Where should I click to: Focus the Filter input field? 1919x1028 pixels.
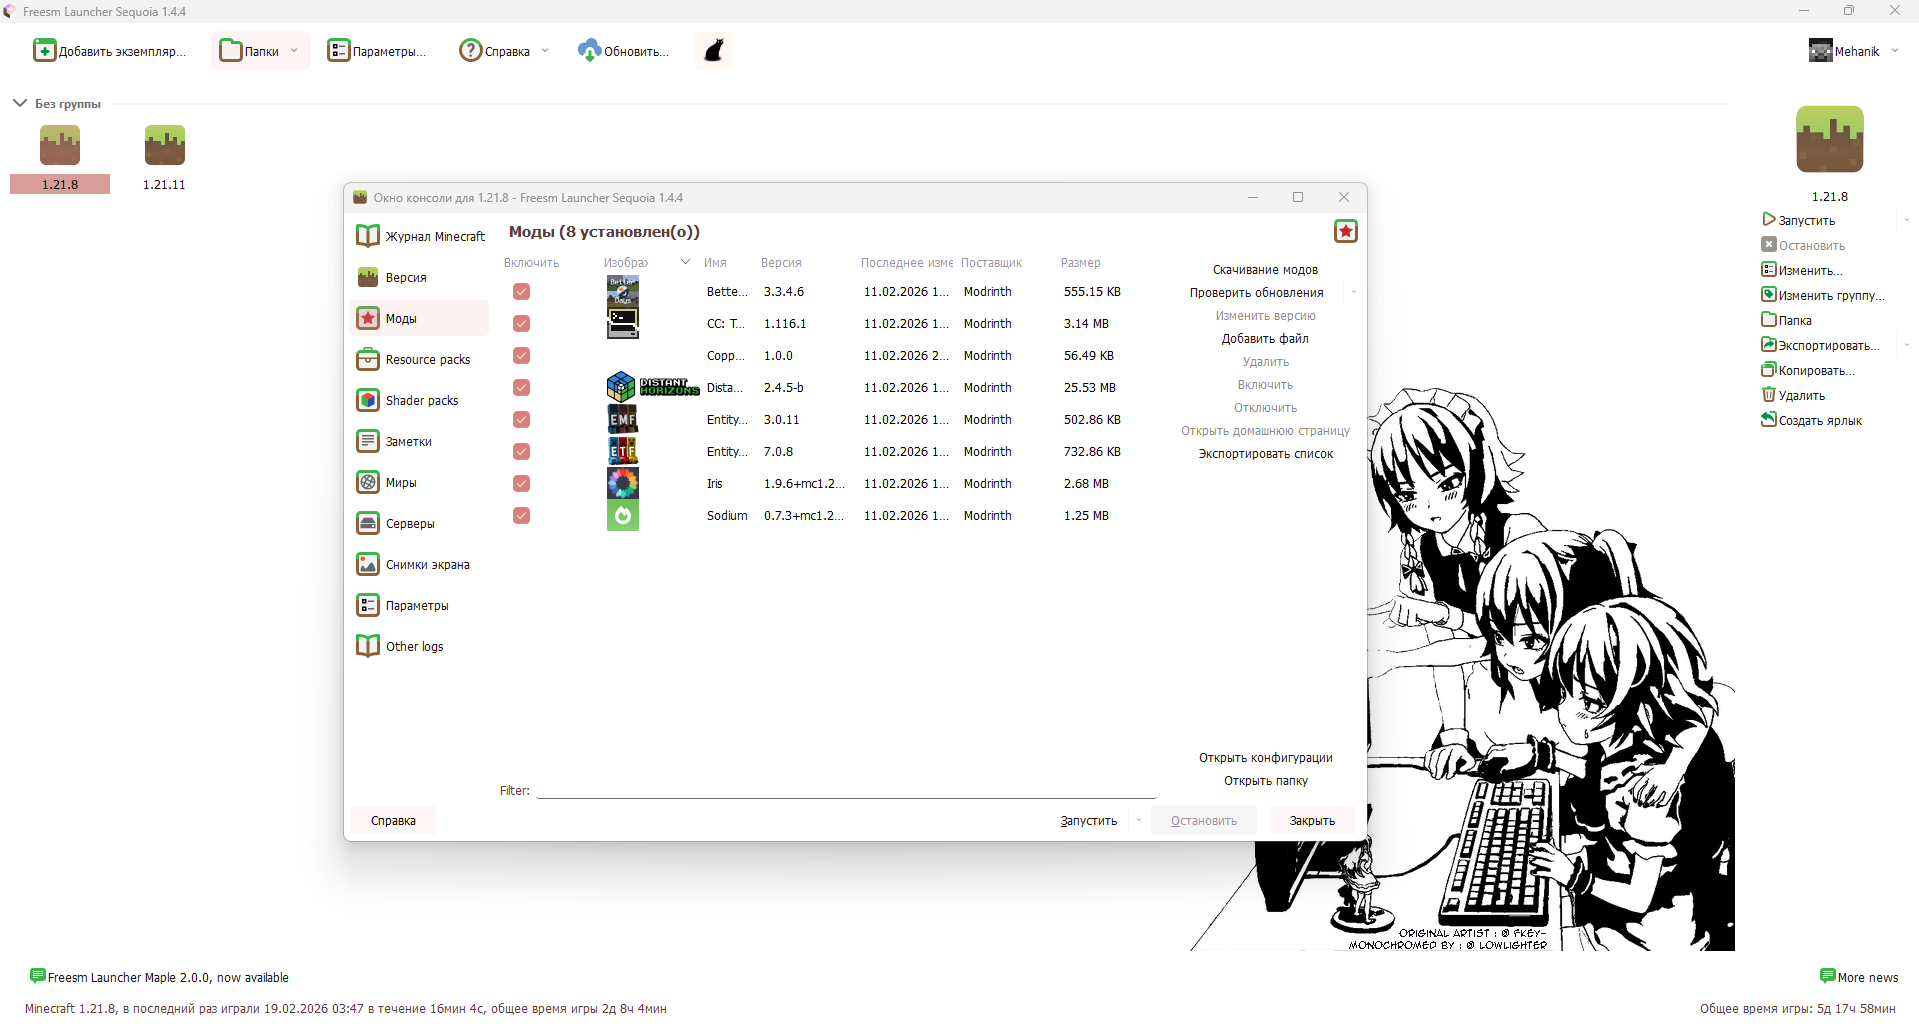pos(846,790)
